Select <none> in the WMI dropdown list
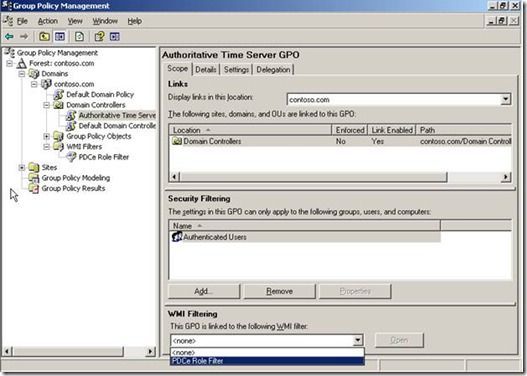This screenshot has width=527, height=376. (x=267, y=352)
